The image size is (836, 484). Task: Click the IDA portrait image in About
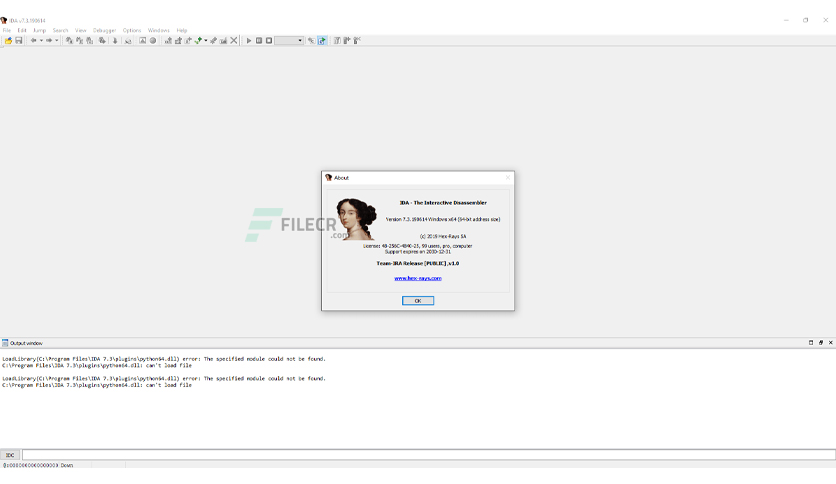pyautogui.click(x=356, y=219)
